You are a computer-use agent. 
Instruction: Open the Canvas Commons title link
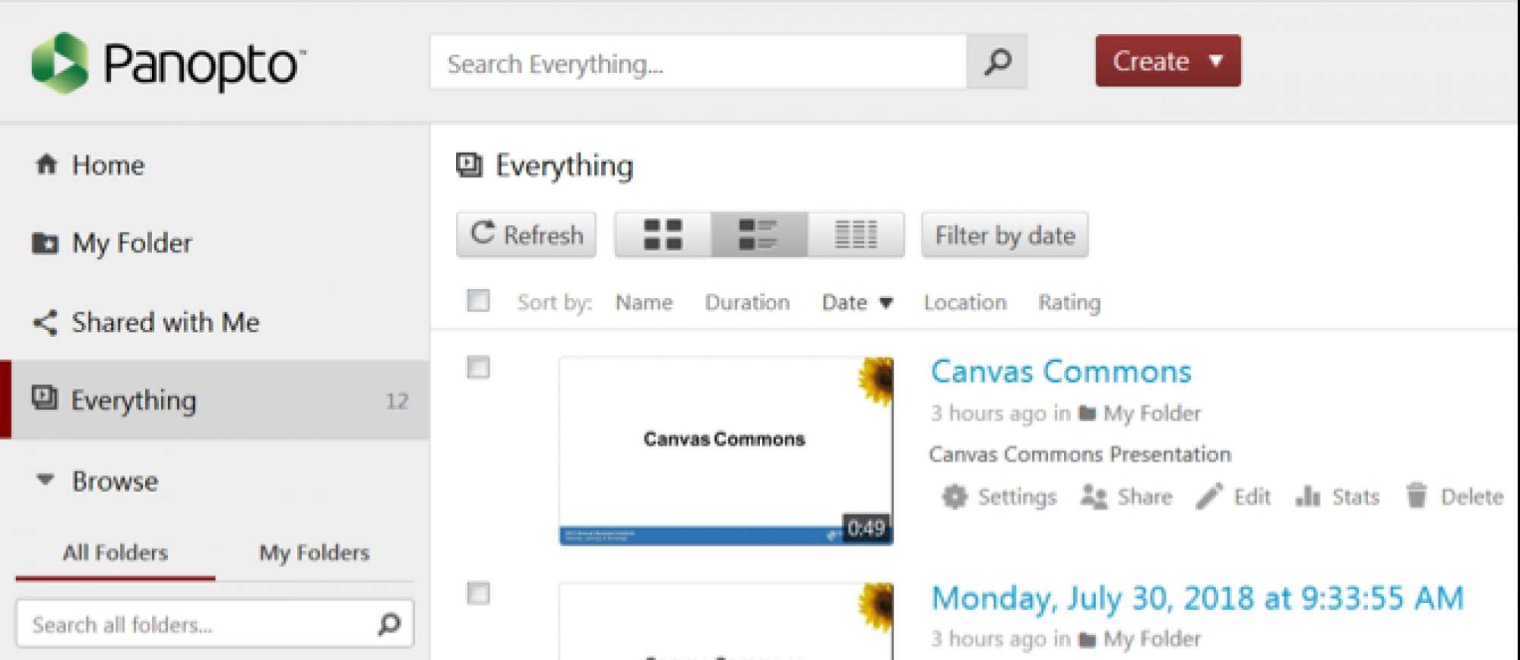coord(1061,371)
